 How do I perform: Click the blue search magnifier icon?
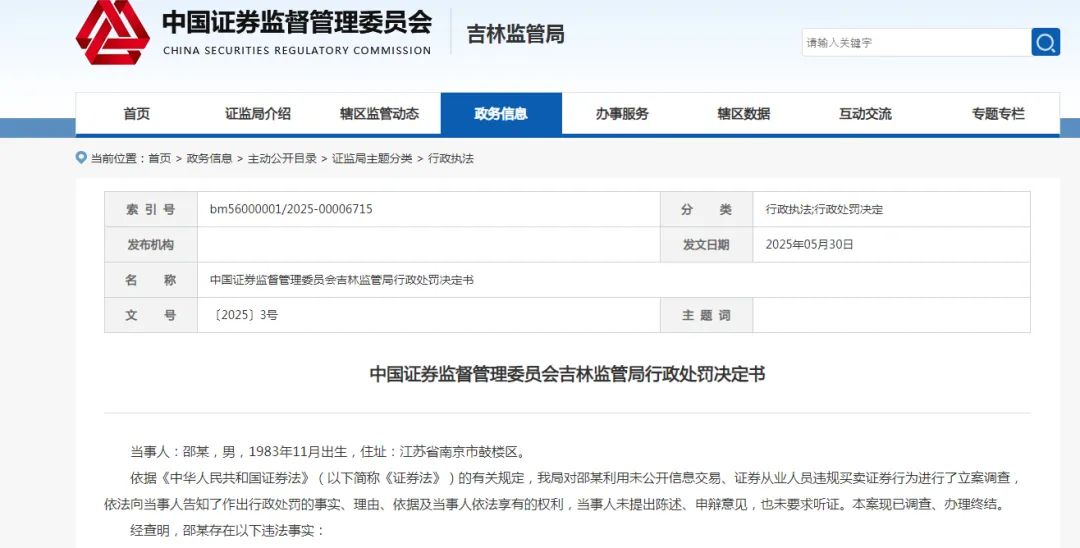pyautogui.click(x=1045, y=42)
